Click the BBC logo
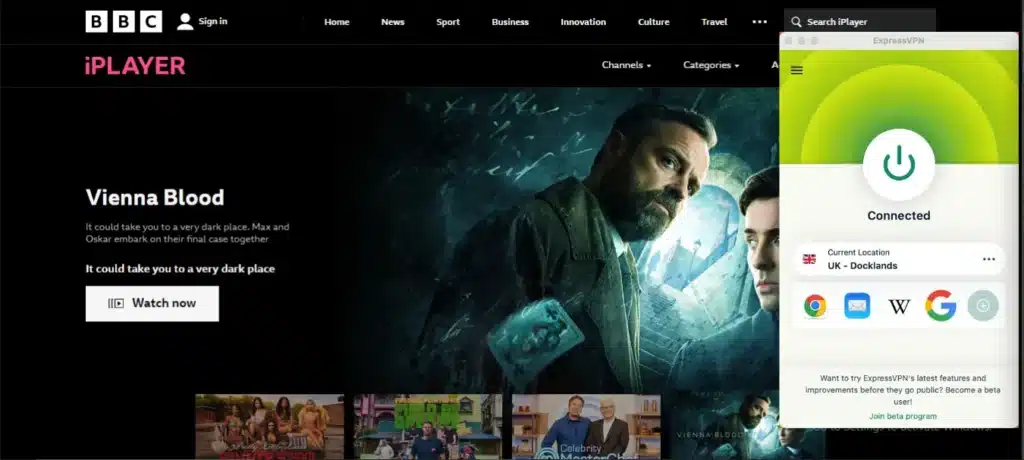The image size is (1024, 460). click(123, 21)
